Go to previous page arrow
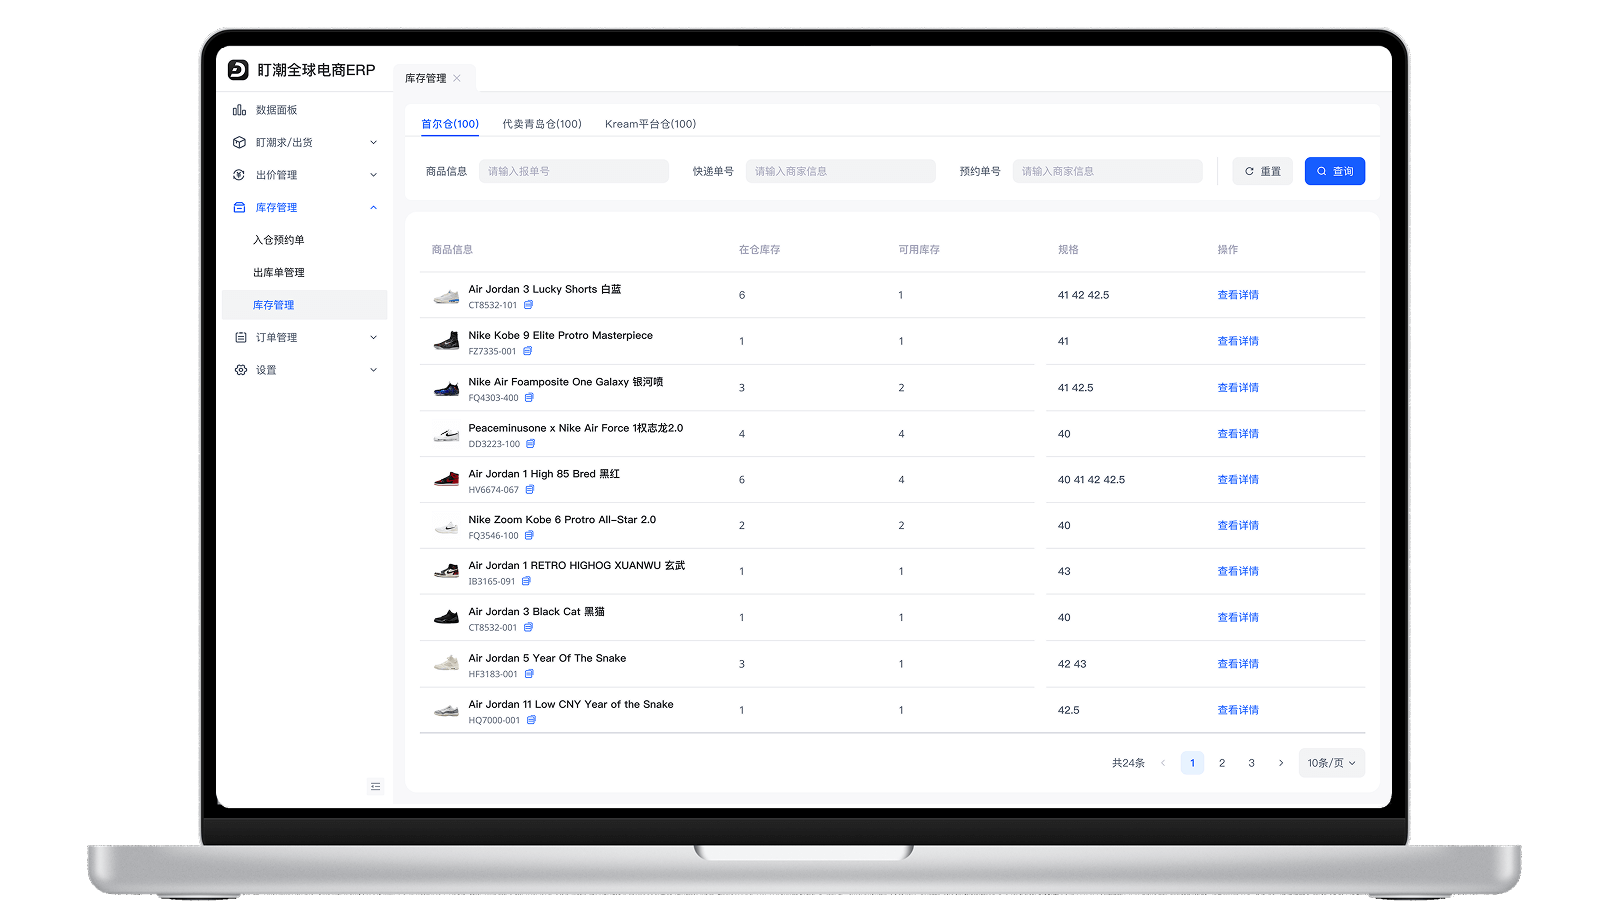This screenshot has width=1608, height=915. click(x=1163, y=763)
